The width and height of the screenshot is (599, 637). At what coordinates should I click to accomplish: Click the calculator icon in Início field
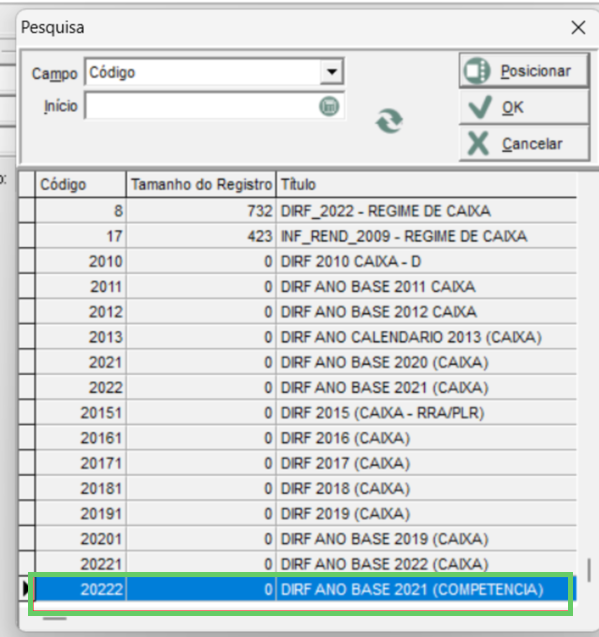[329, 106]
